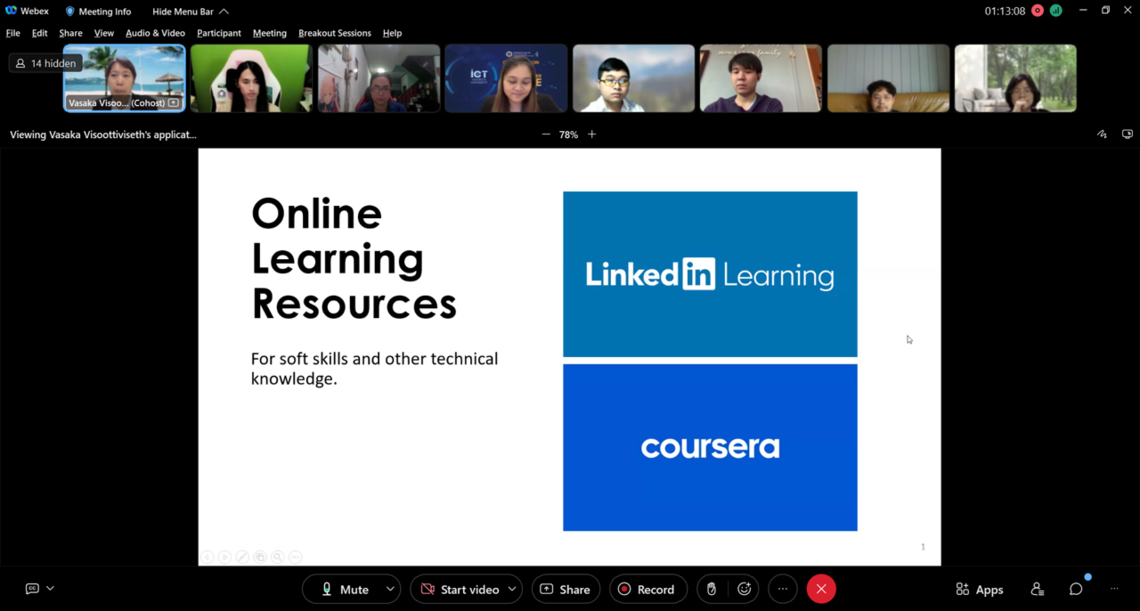This screenshot has width=1140, height=611.
Task: Expand caption options chevron
Action: (x=51, y=589)
